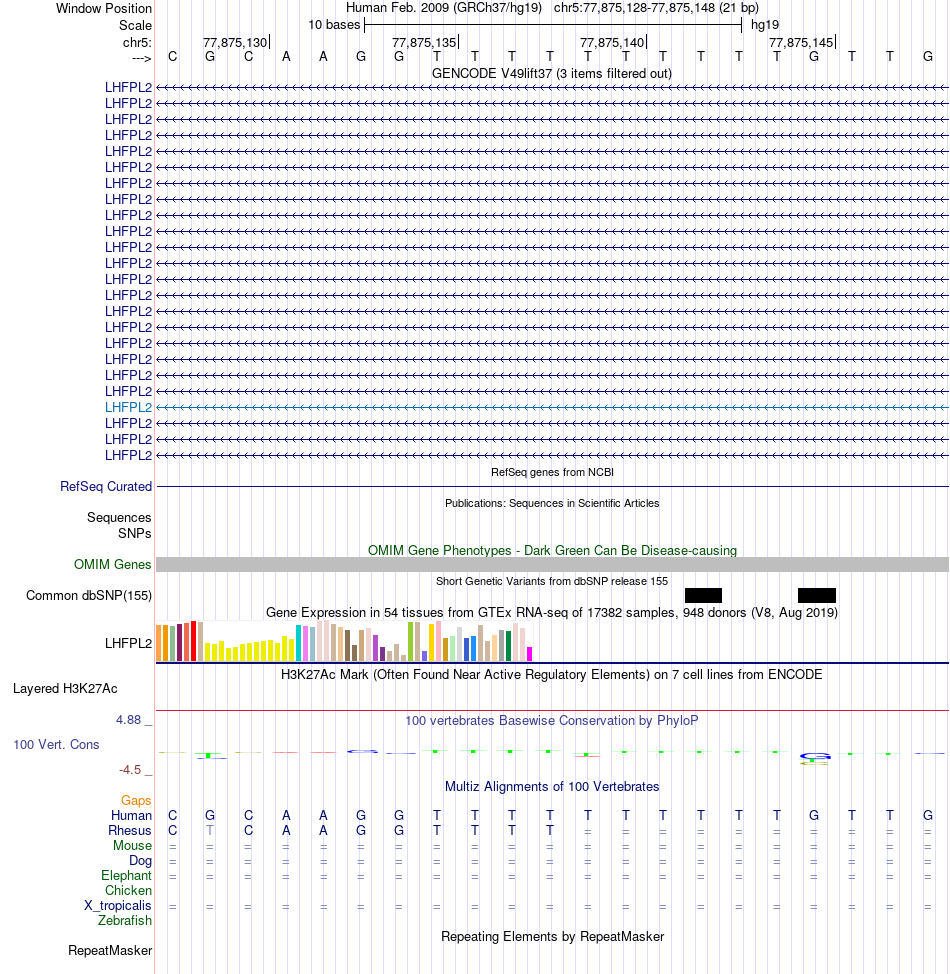
Task: Select the 'Elephant' alignment row label
Action: (127, 876)
